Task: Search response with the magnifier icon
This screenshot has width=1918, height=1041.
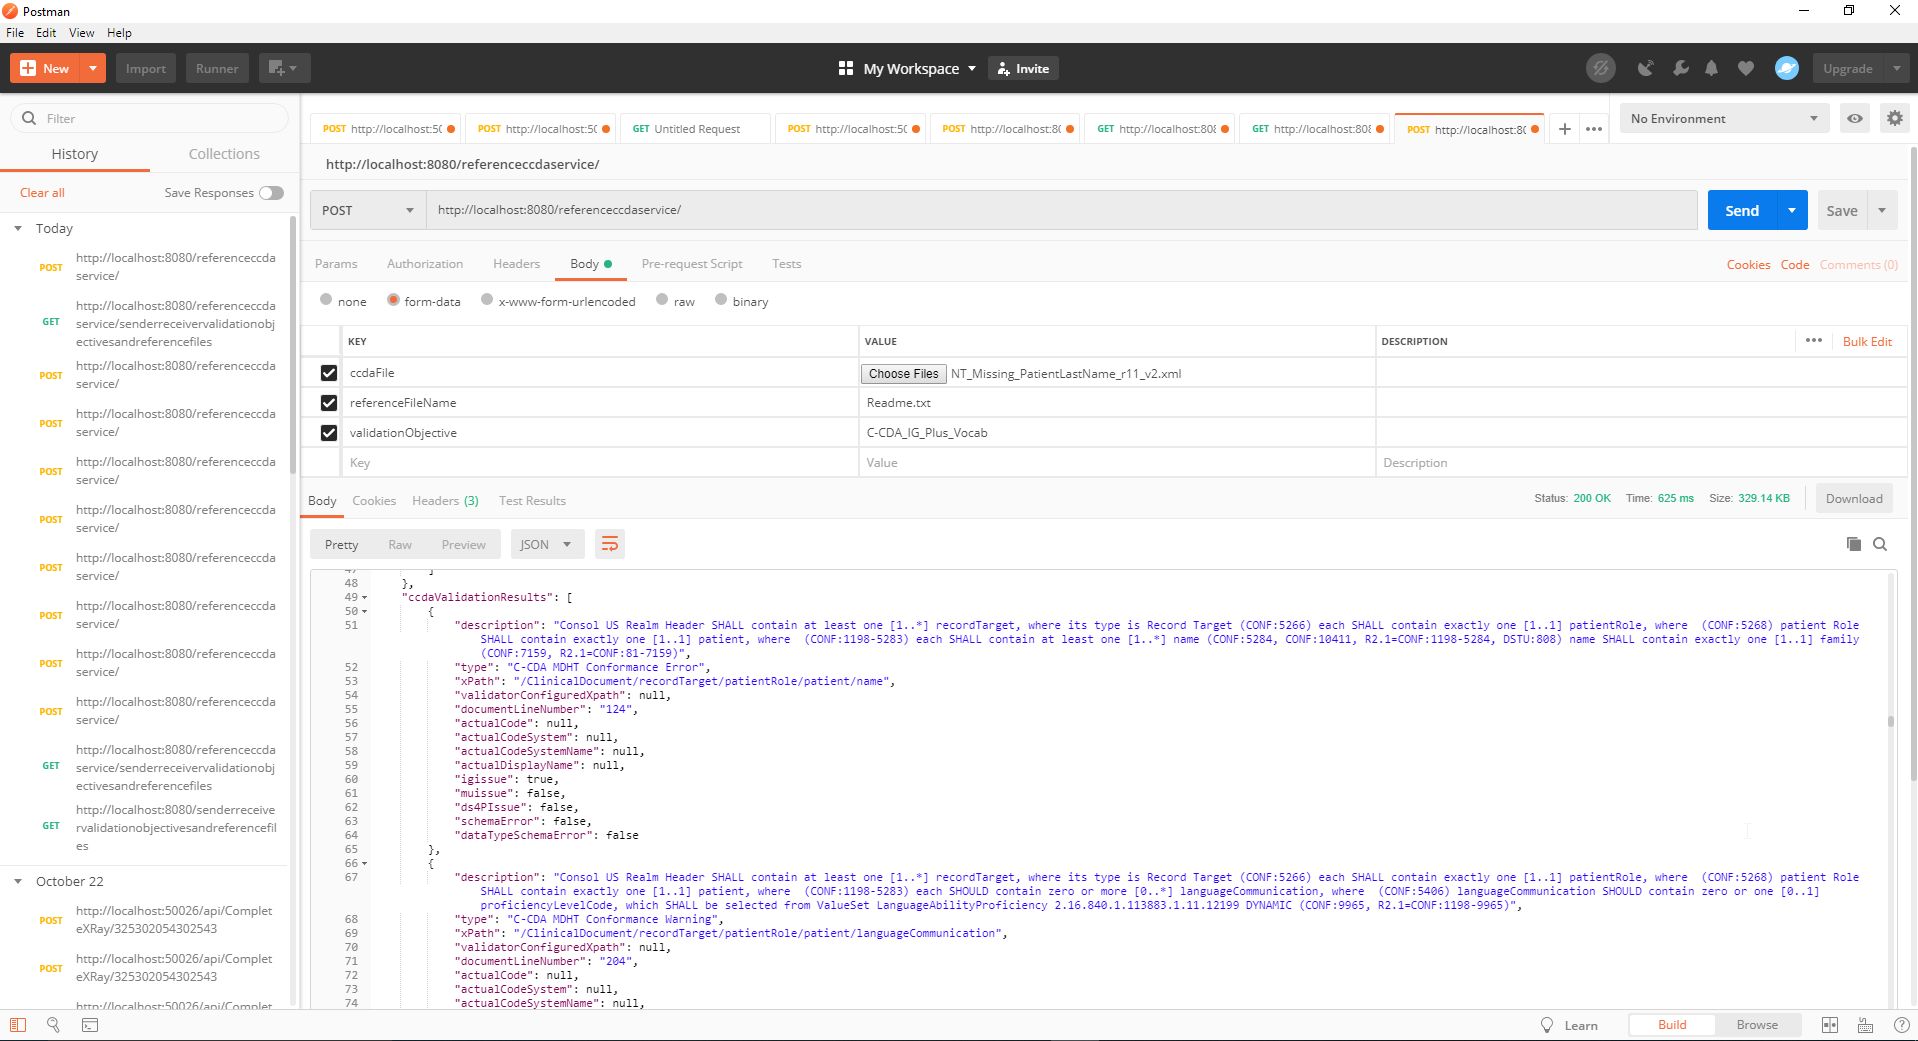Action: [x=1880, y=544]
